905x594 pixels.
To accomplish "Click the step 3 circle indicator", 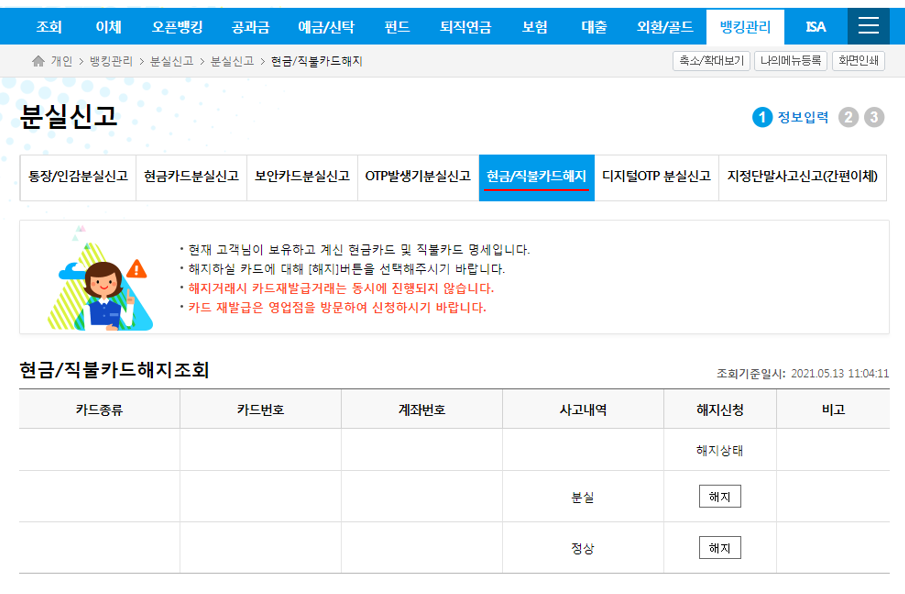I will point(874,117).
